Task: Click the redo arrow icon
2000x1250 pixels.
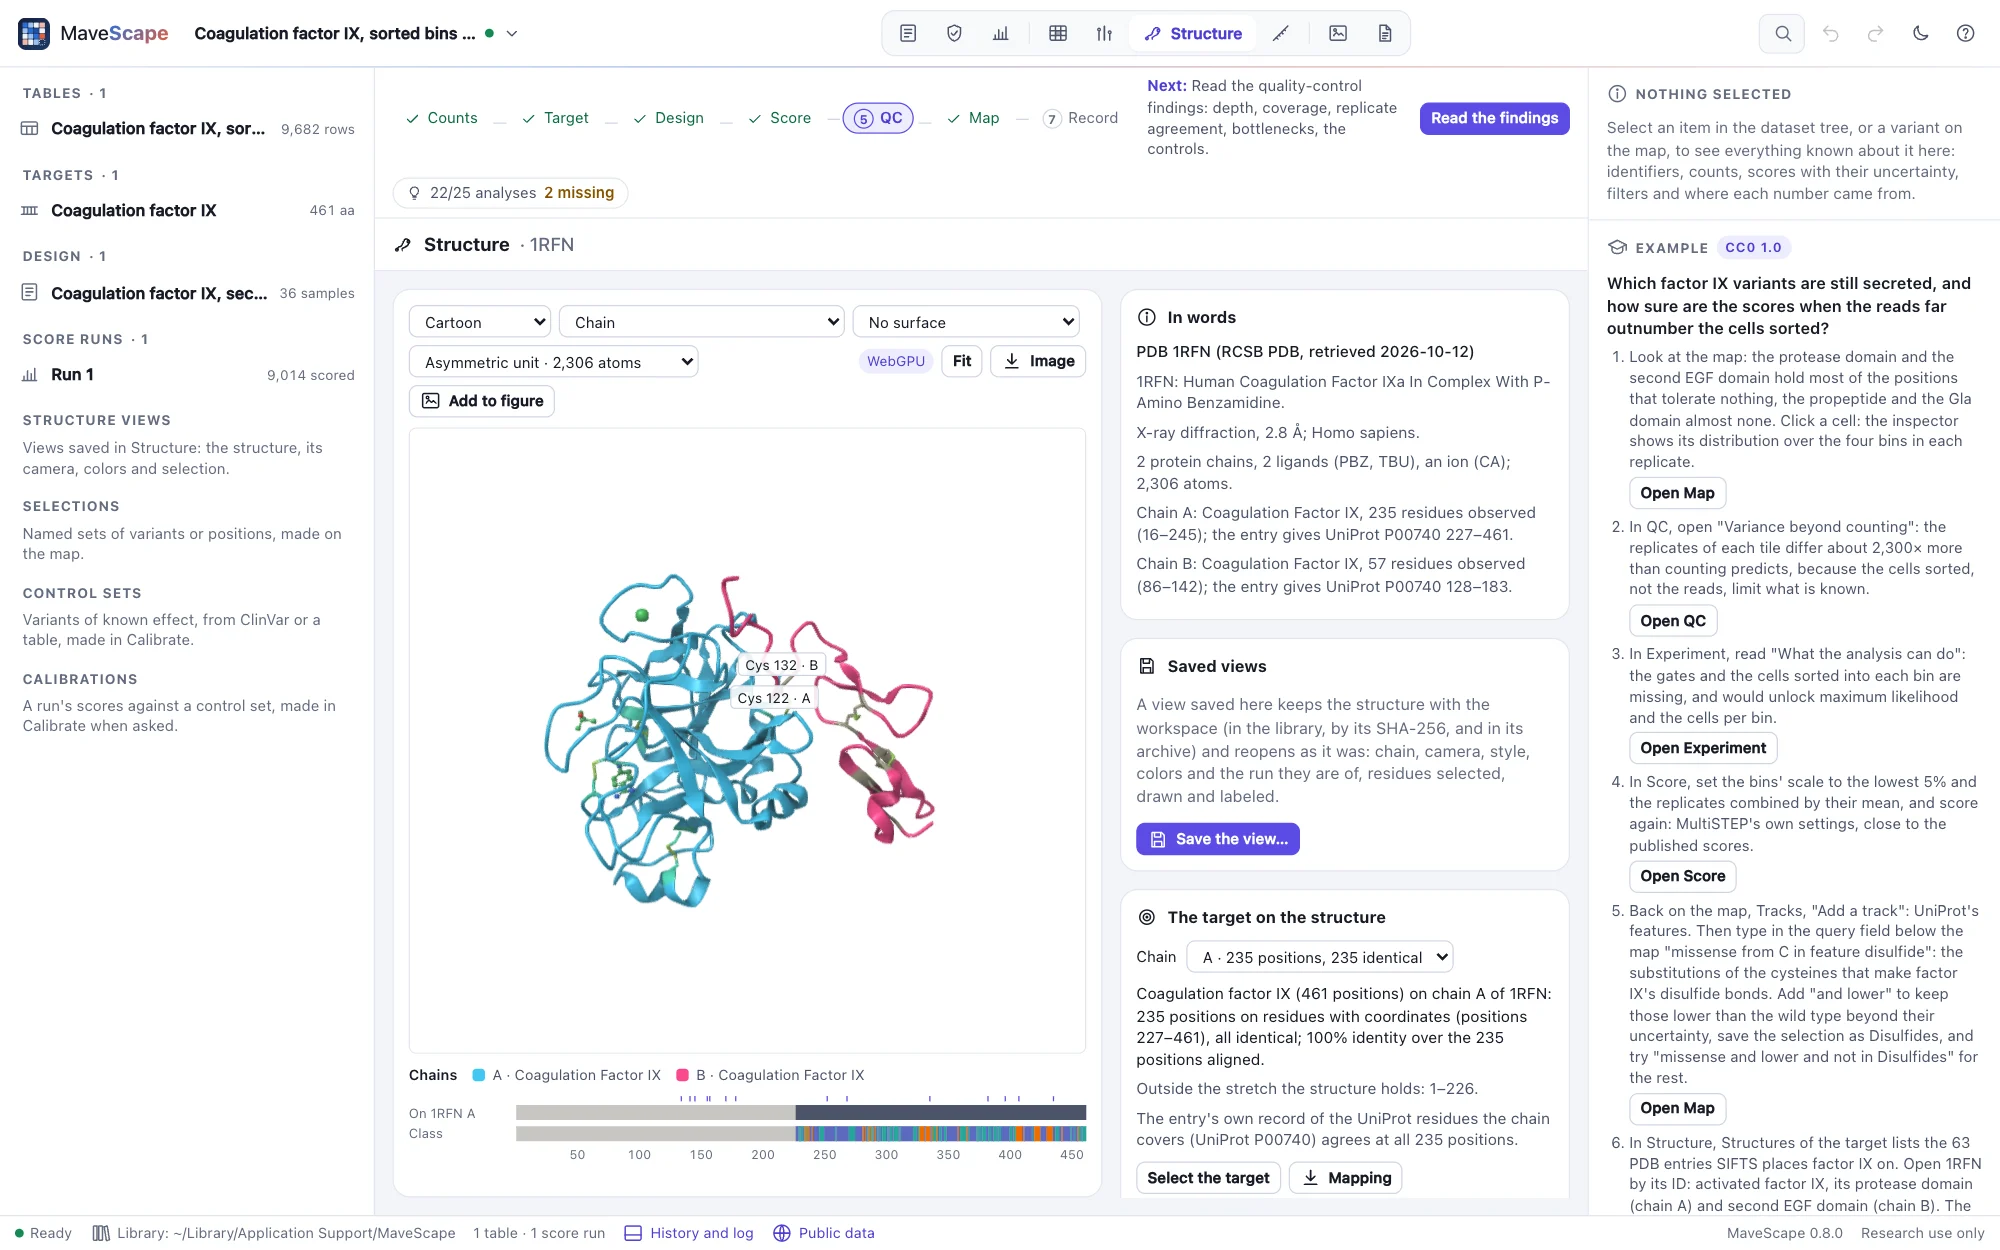Action: click(x=1876, y=34)
